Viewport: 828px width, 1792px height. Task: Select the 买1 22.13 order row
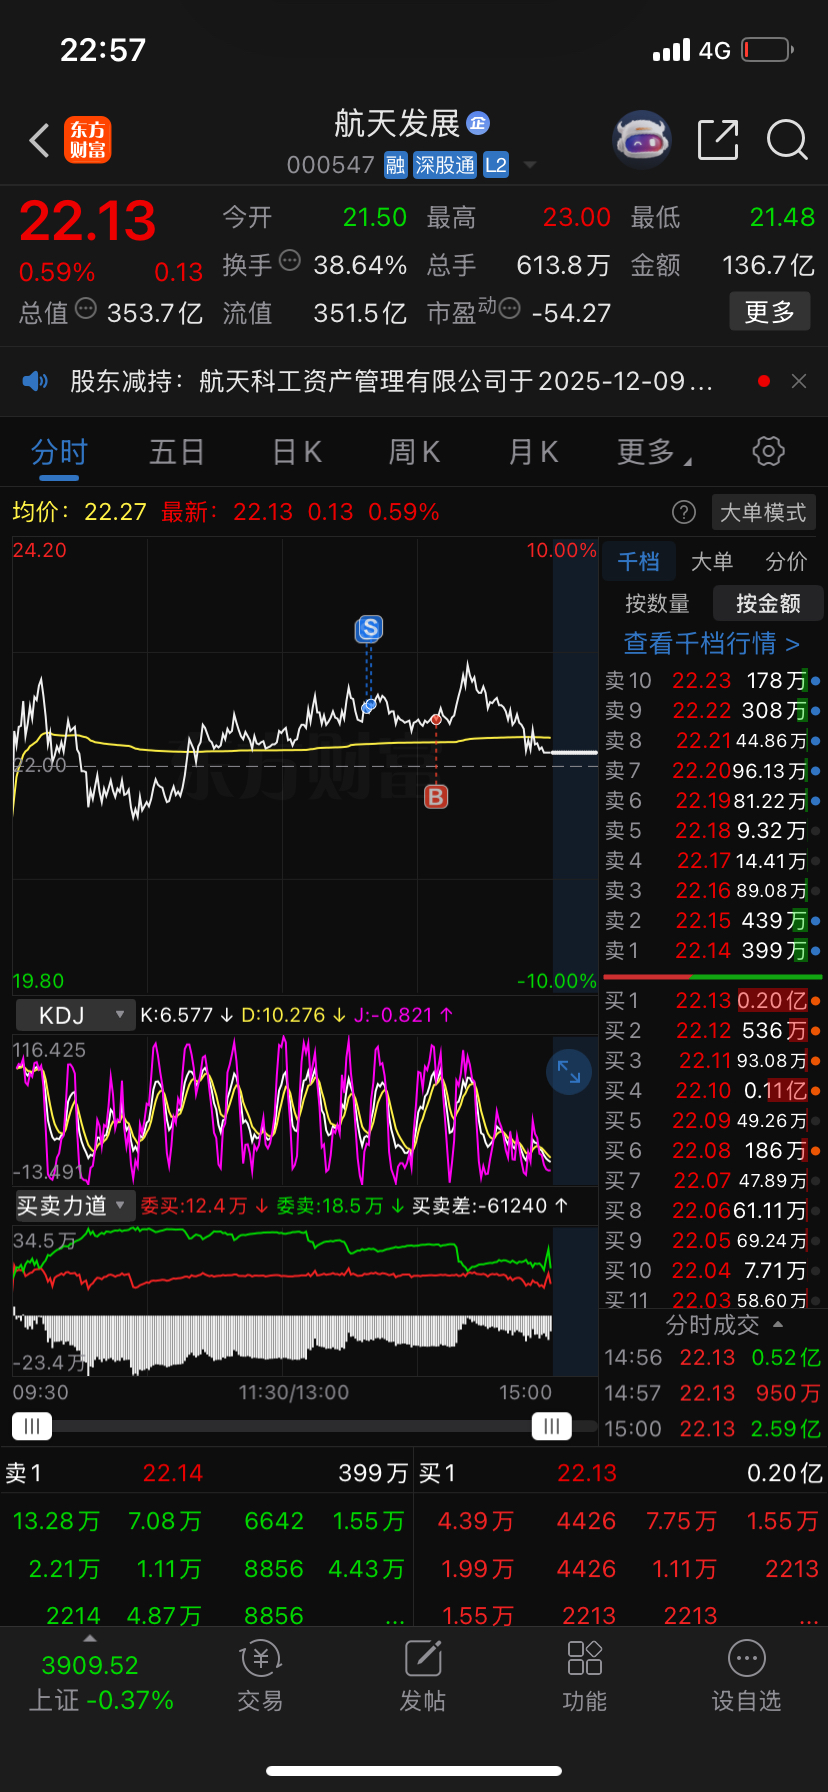[713, 1001]
